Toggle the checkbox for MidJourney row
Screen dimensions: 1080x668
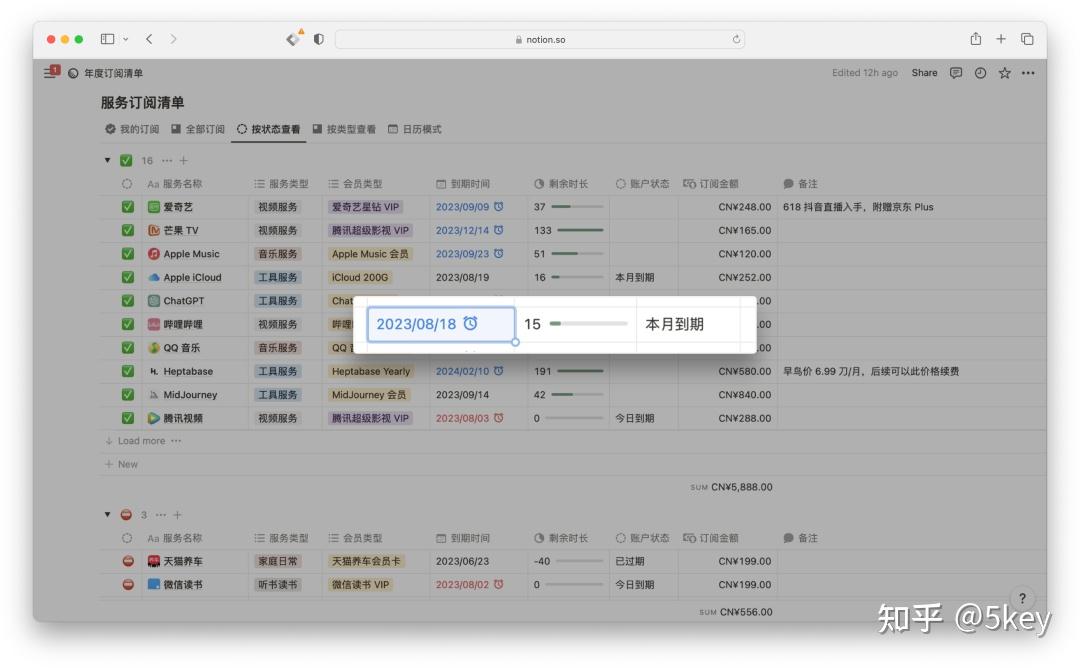pyautogui.click(x=127, y=394)
